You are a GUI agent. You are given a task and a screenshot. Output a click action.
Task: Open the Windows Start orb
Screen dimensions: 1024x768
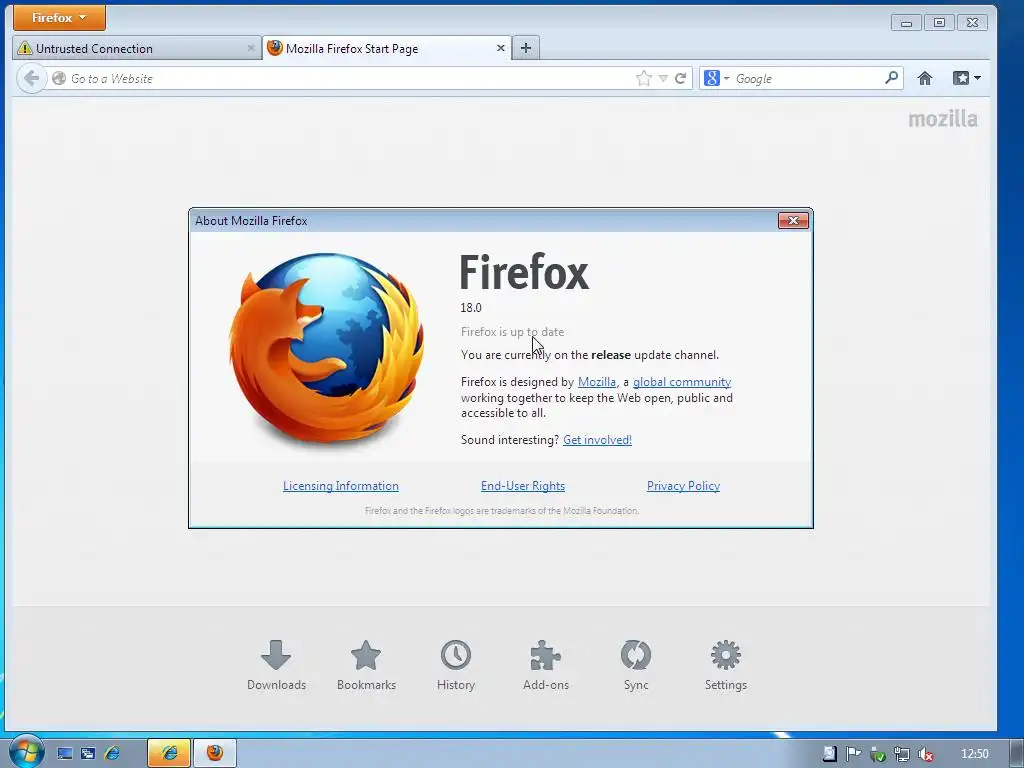pos(26,752)
